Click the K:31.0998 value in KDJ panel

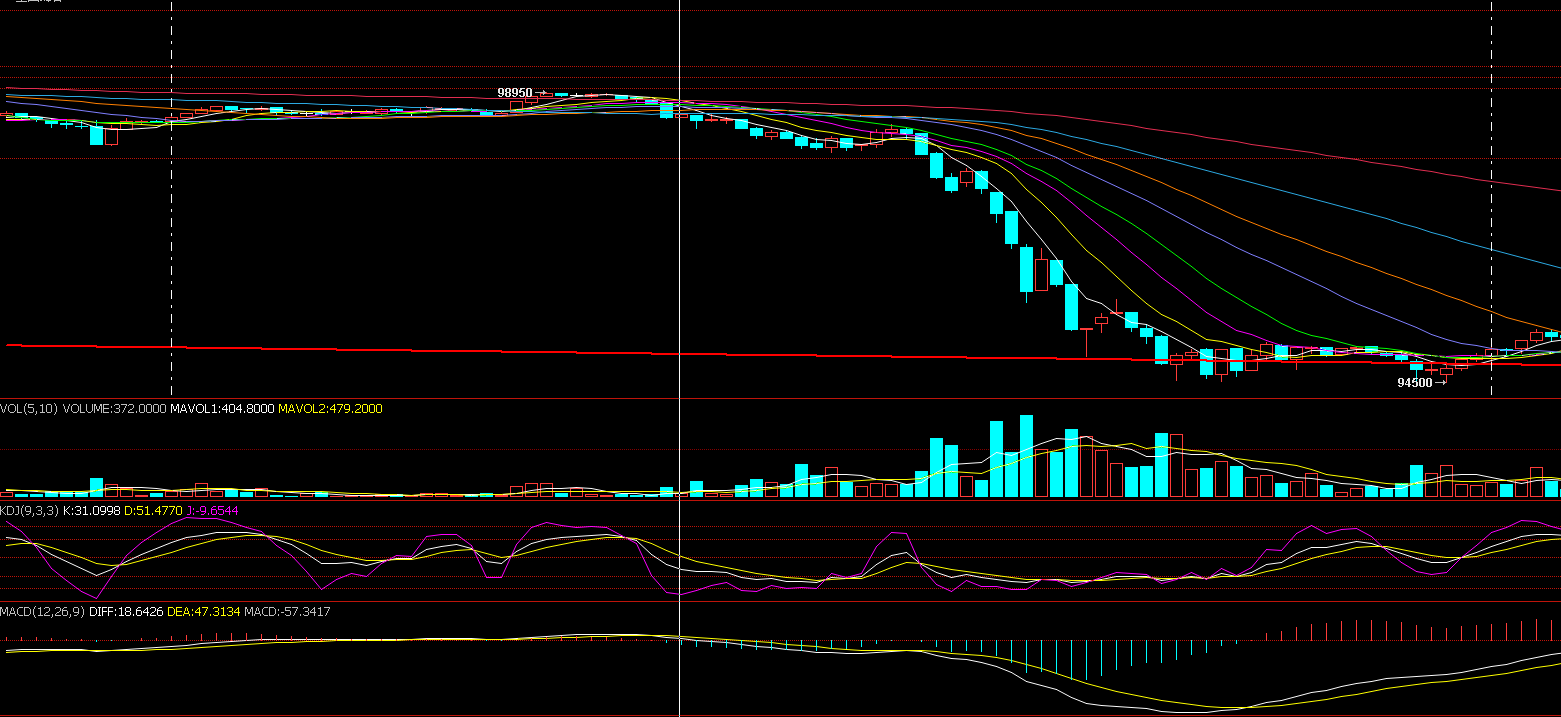pos(91,510)
